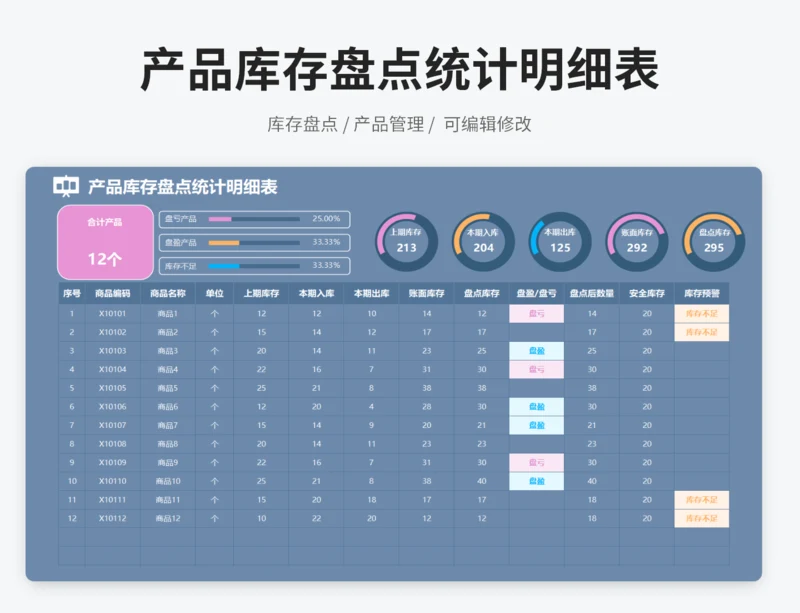Select the 账面库存 292 ring gauge

pos(637,241)
